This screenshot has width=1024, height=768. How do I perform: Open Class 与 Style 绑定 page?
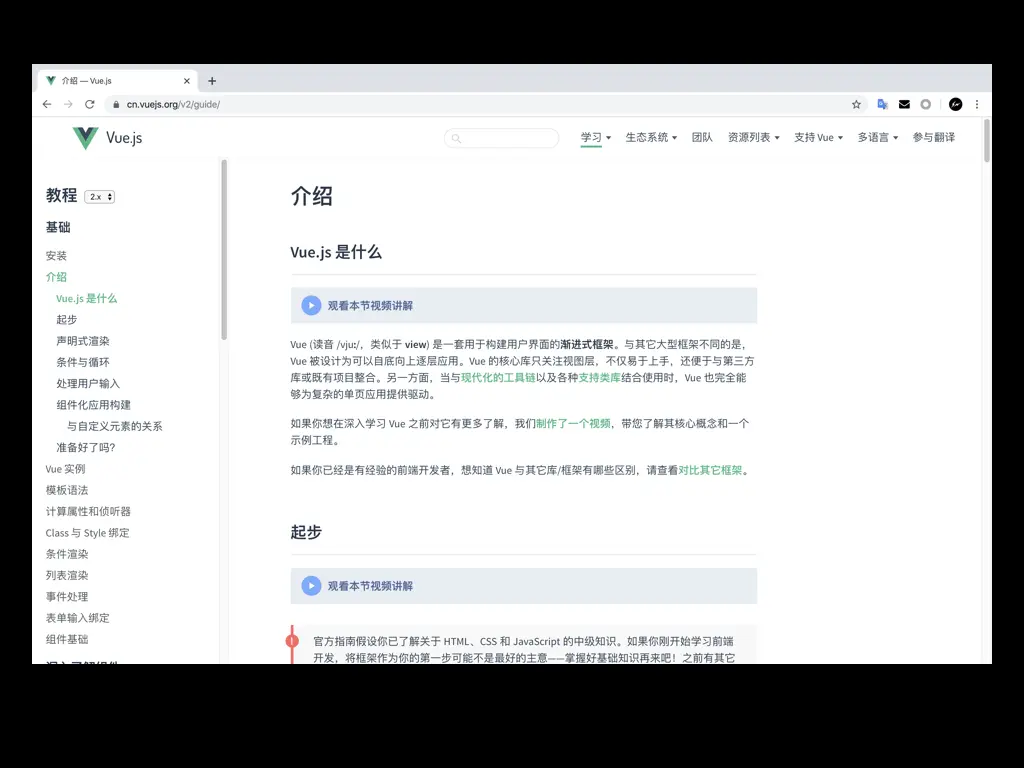pyautogui.click(x=88, y=533)
